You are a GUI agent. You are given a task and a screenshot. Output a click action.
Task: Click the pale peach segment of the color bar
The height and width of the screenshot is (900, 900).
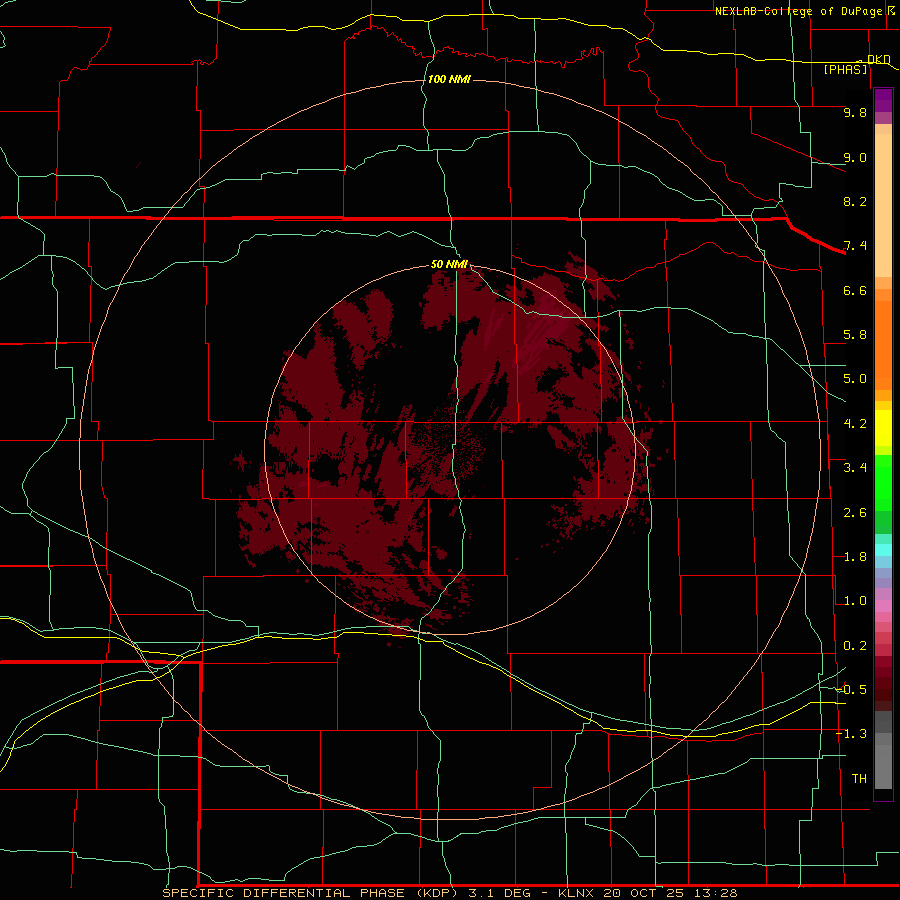click(x=883, y=205)
